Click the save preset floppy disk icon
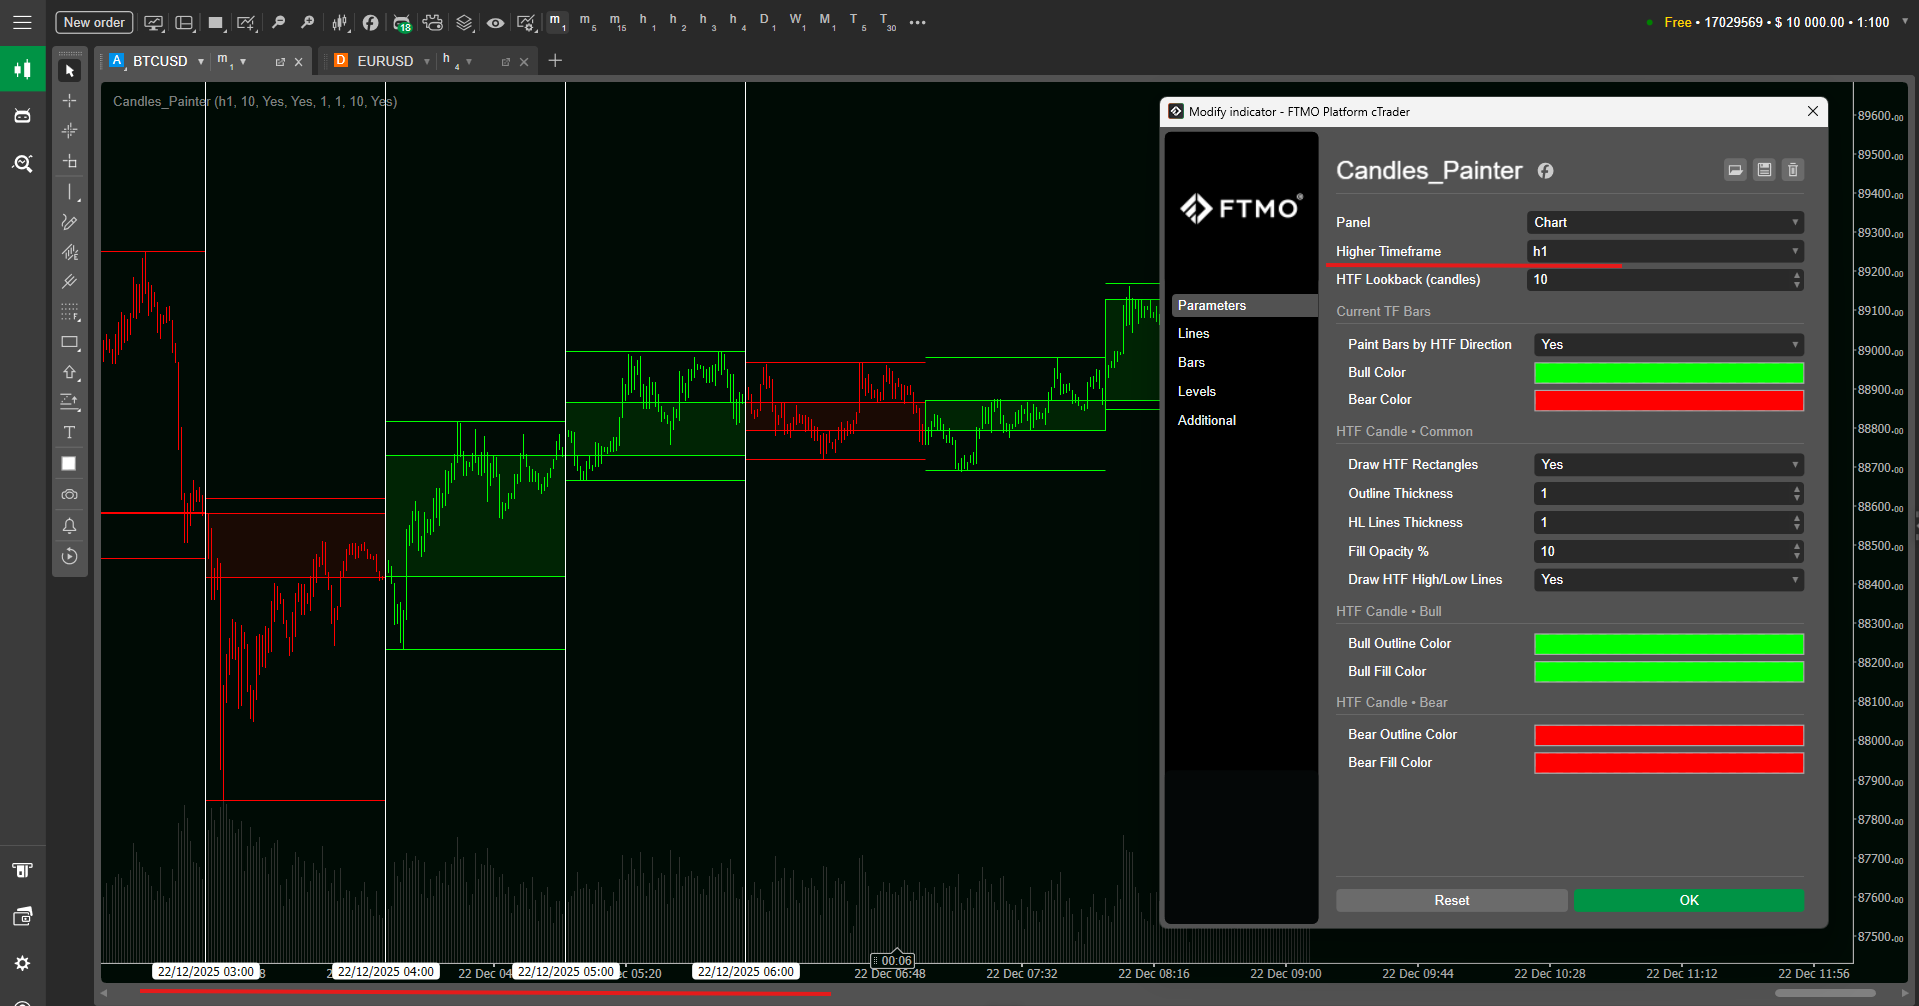 point(1764,170)
